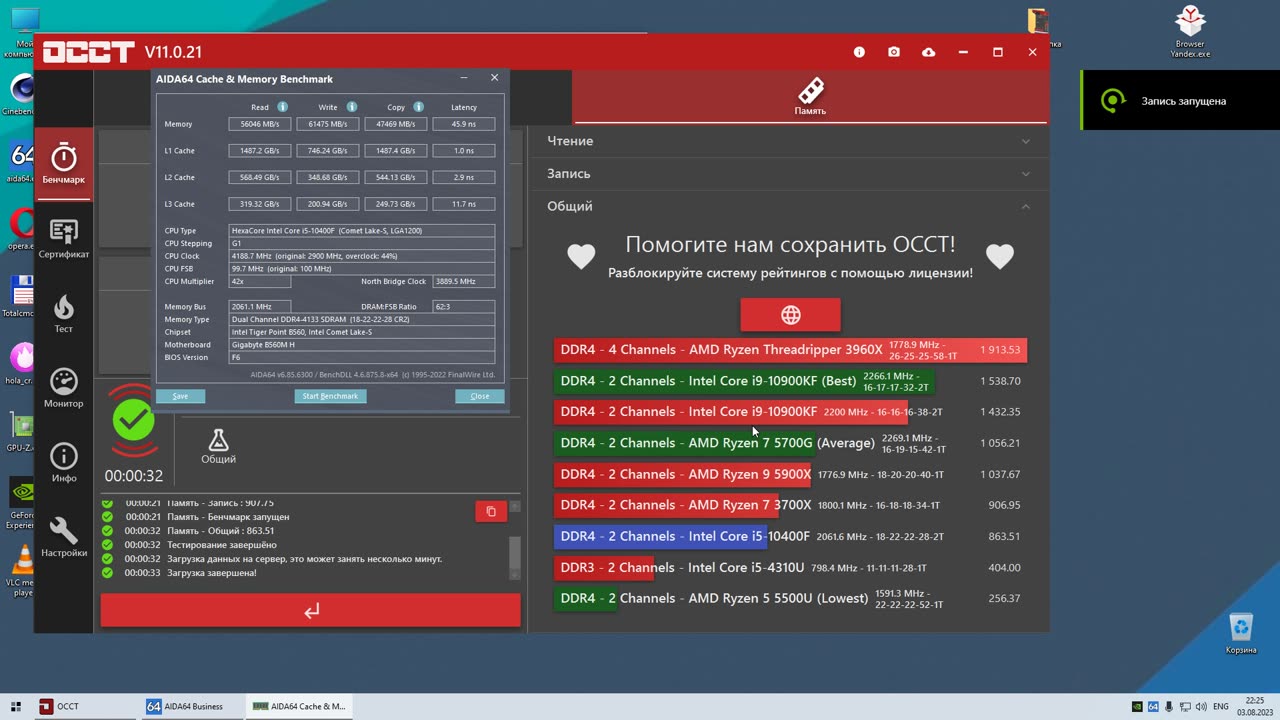
Task: Click the cloud upload icon in OCCT title bar
Action: pos(929,52)
